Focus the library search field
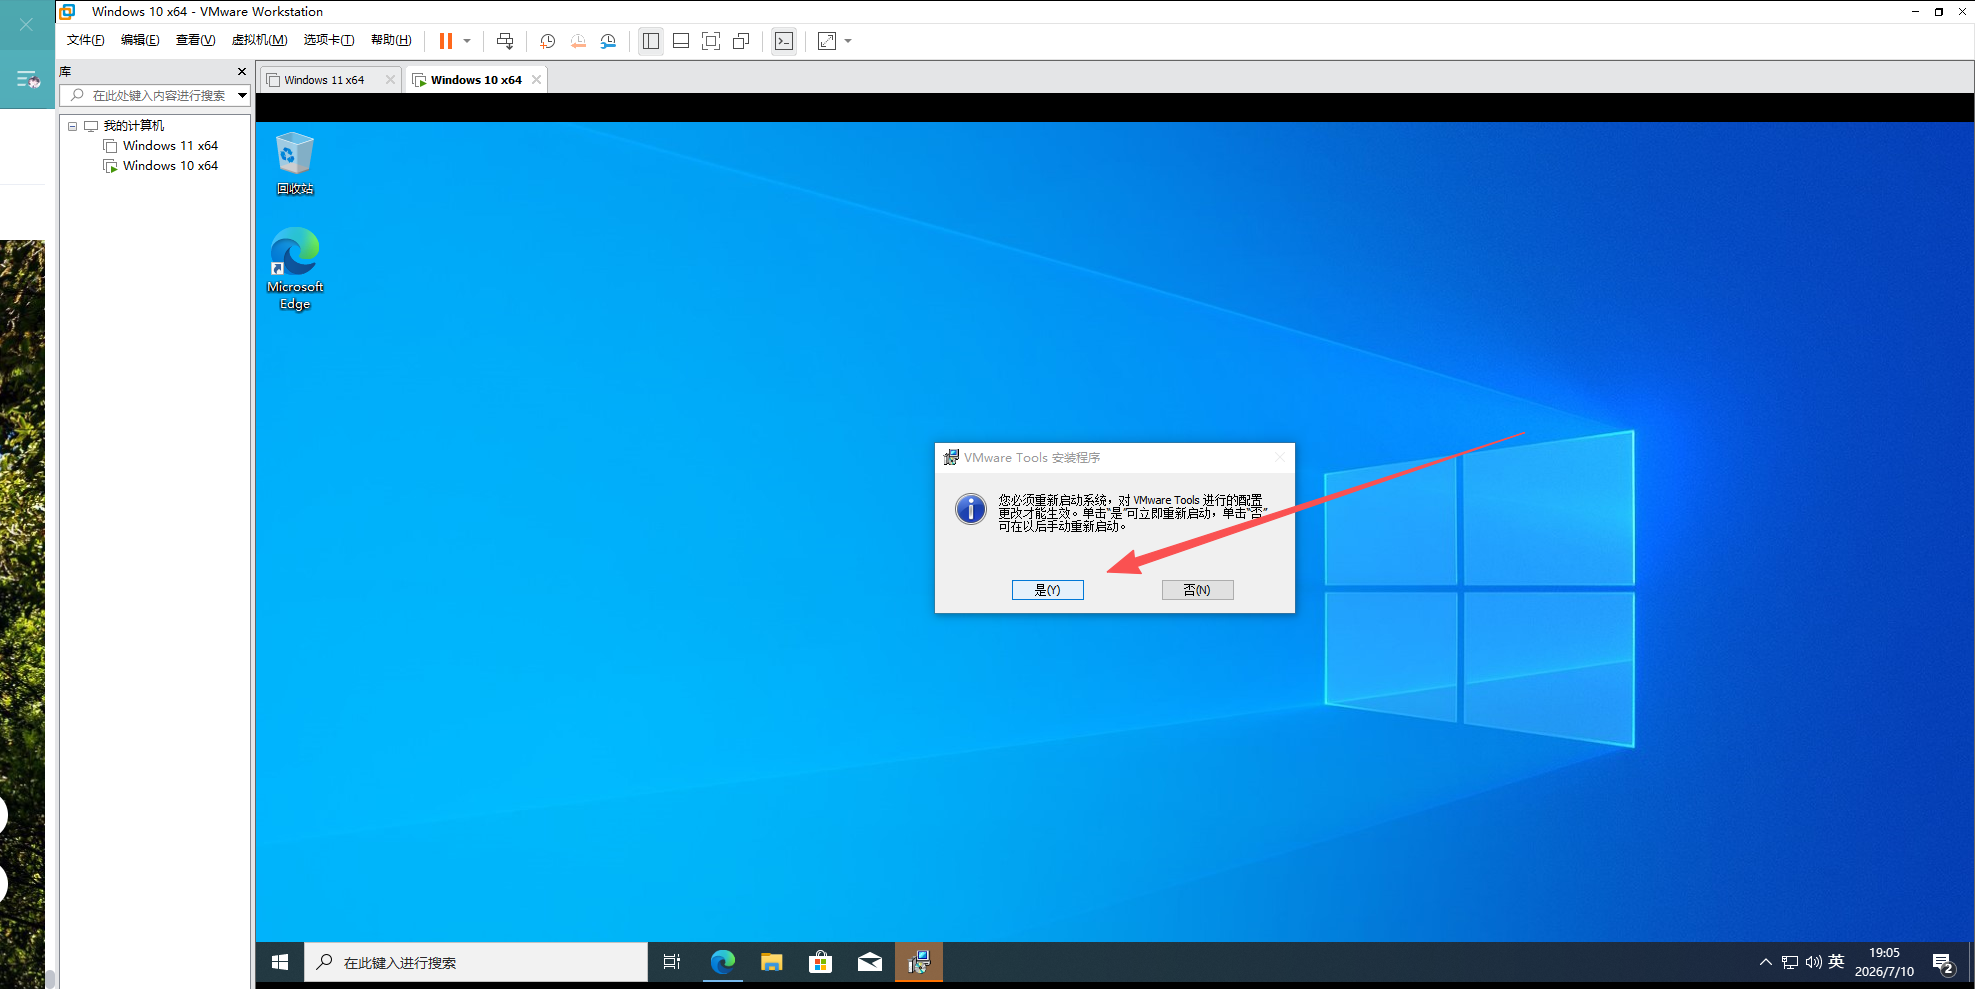The image size is (1975, 989). coord(154,96)
